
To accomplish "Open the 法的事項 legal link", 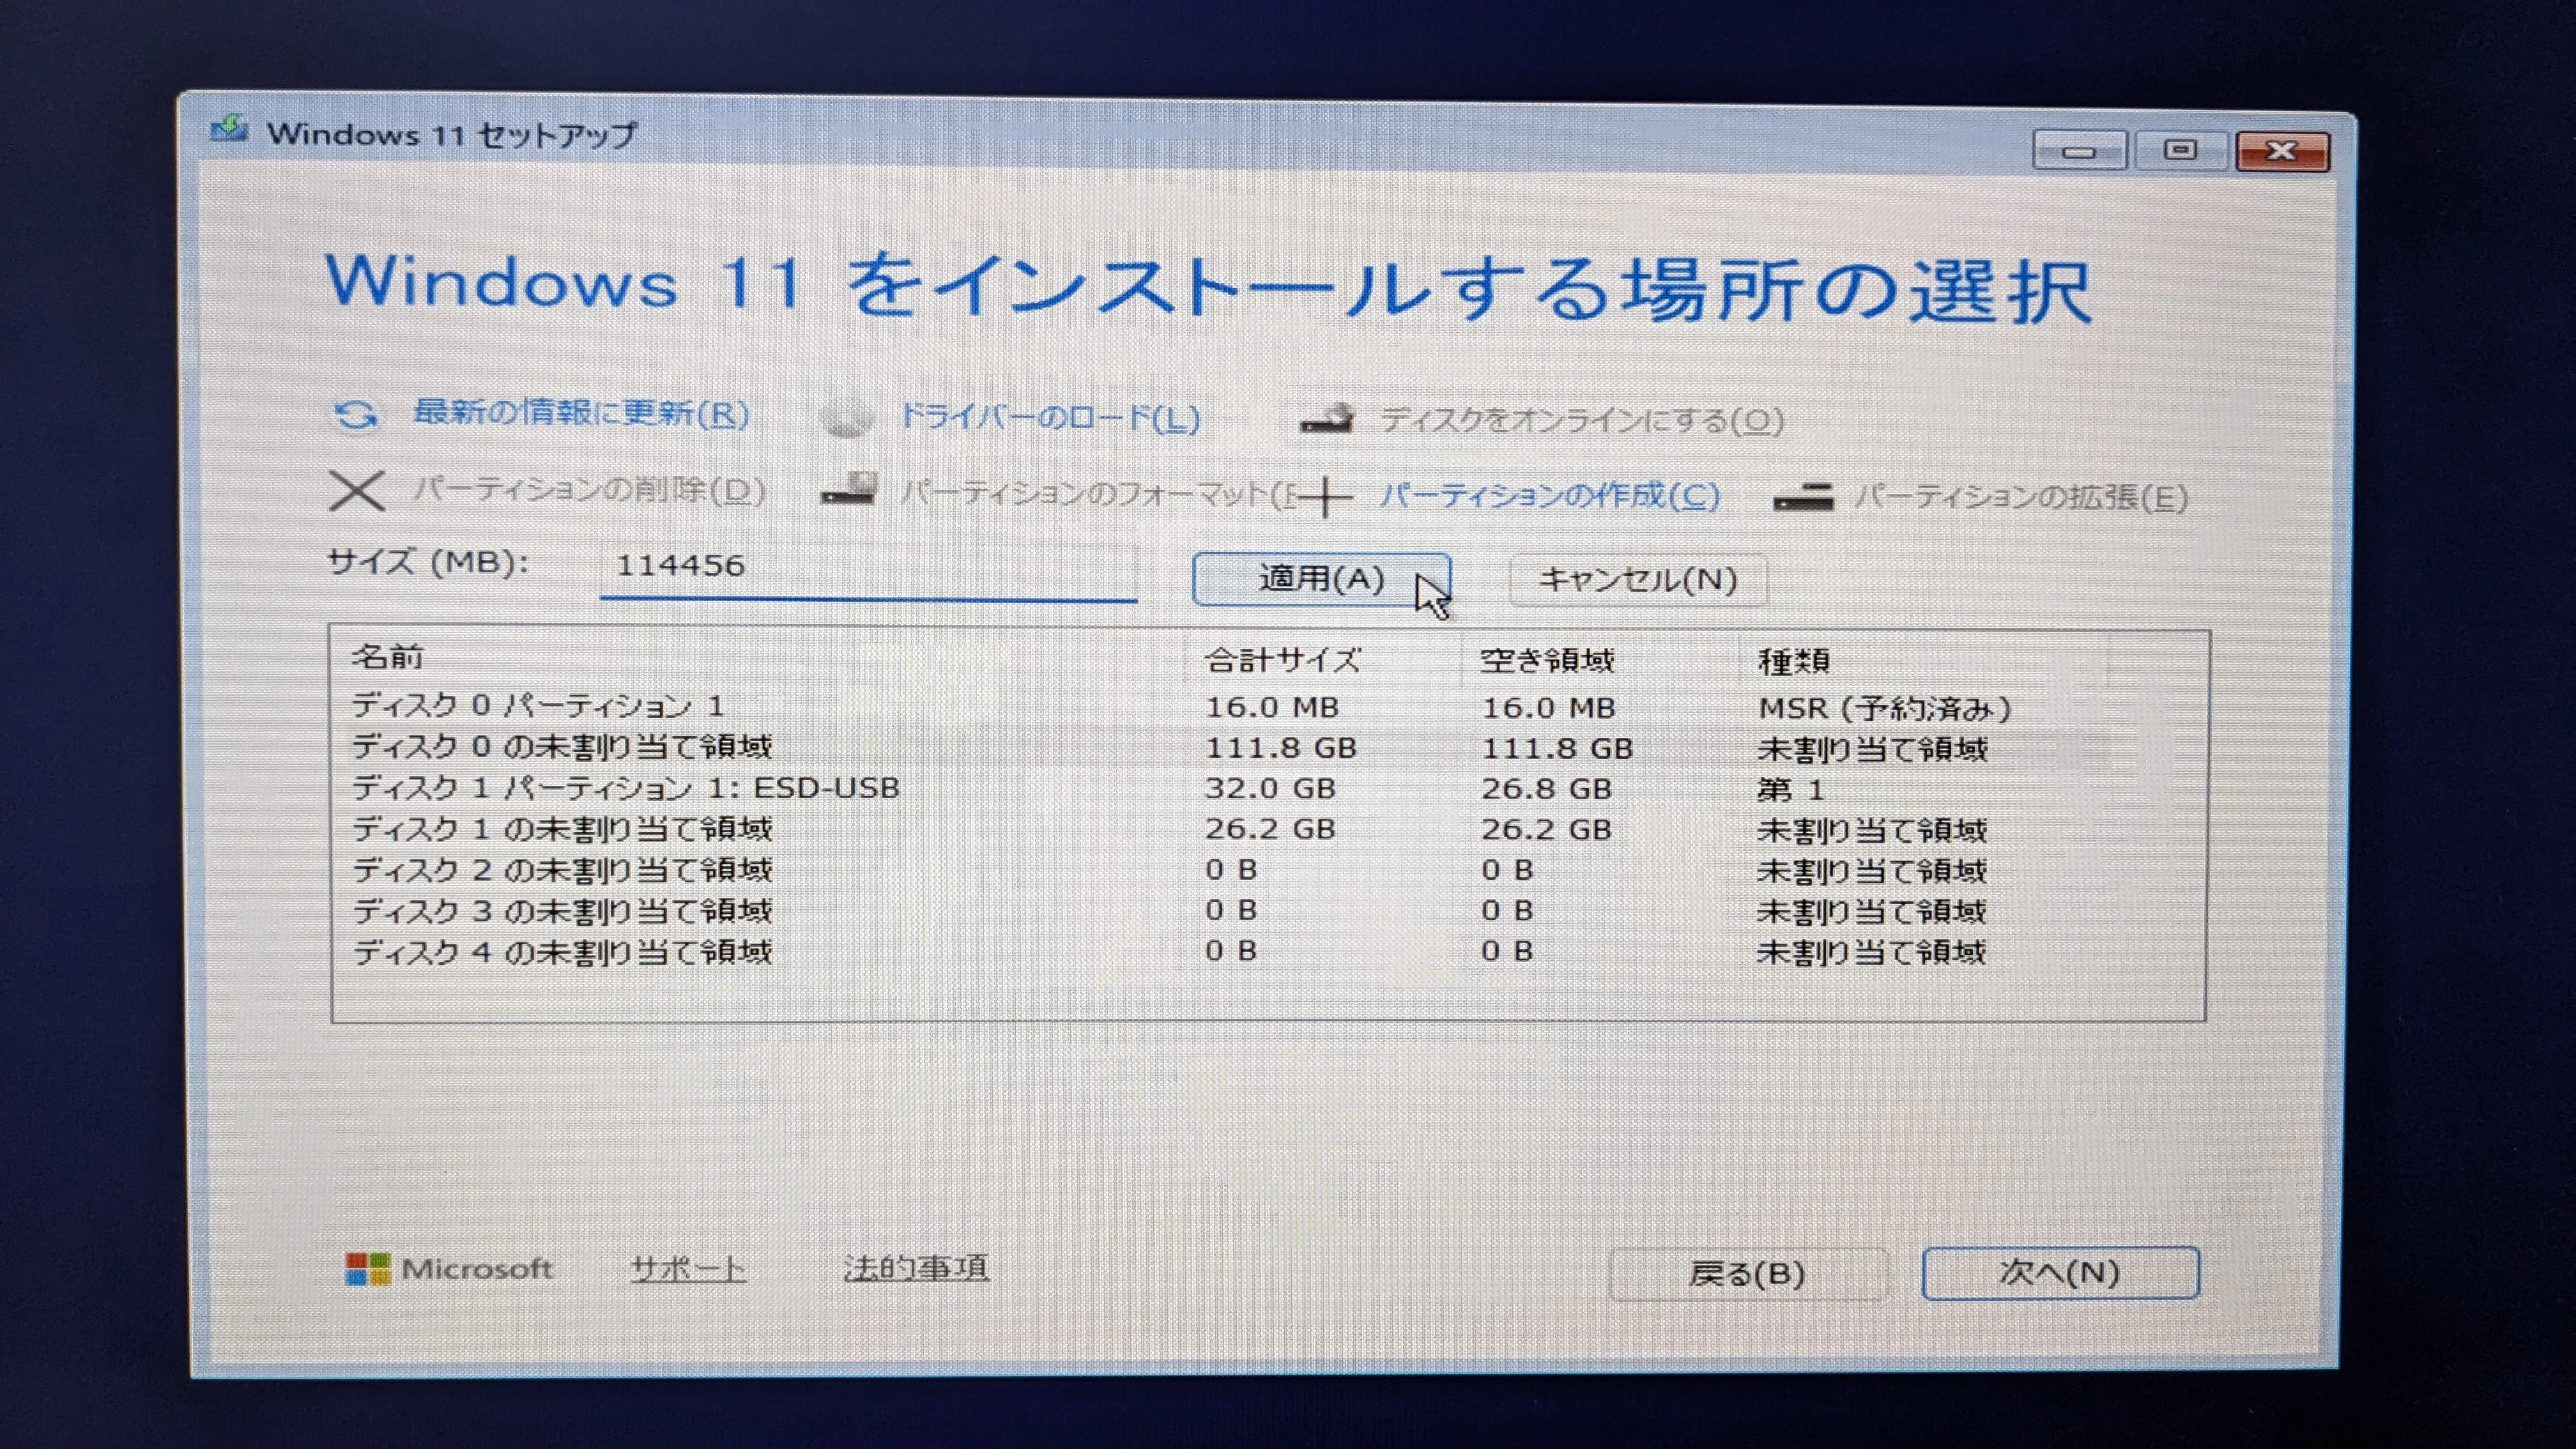I will (915, 1268).
